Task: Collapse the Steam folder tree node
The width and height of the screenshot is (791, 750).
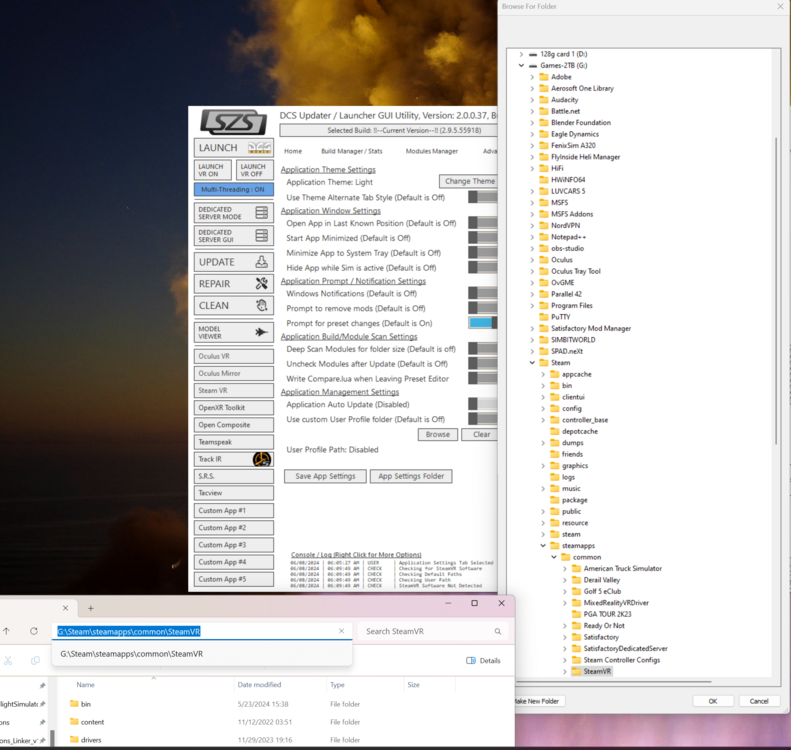Action: click(x=532, y=363)
